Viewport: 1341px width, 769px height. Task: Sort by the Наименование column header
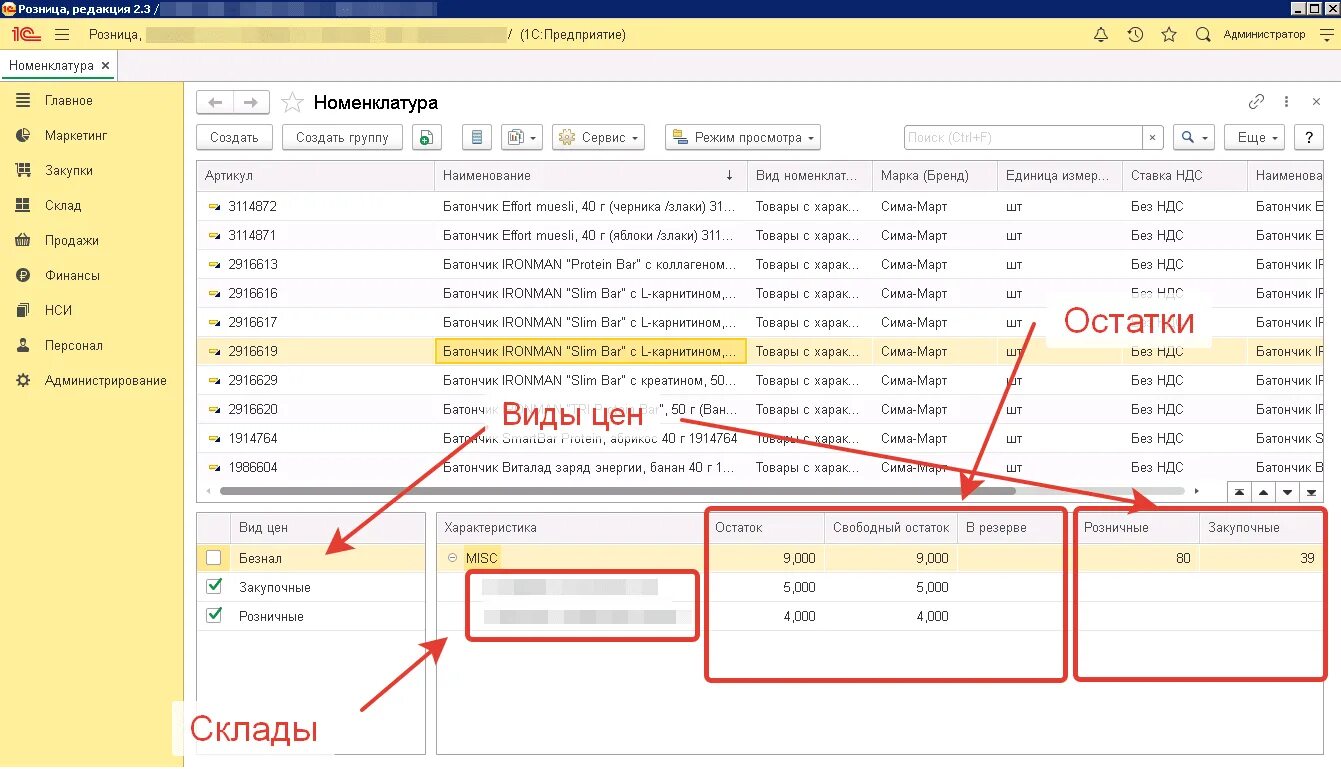(x=591, y=176)
